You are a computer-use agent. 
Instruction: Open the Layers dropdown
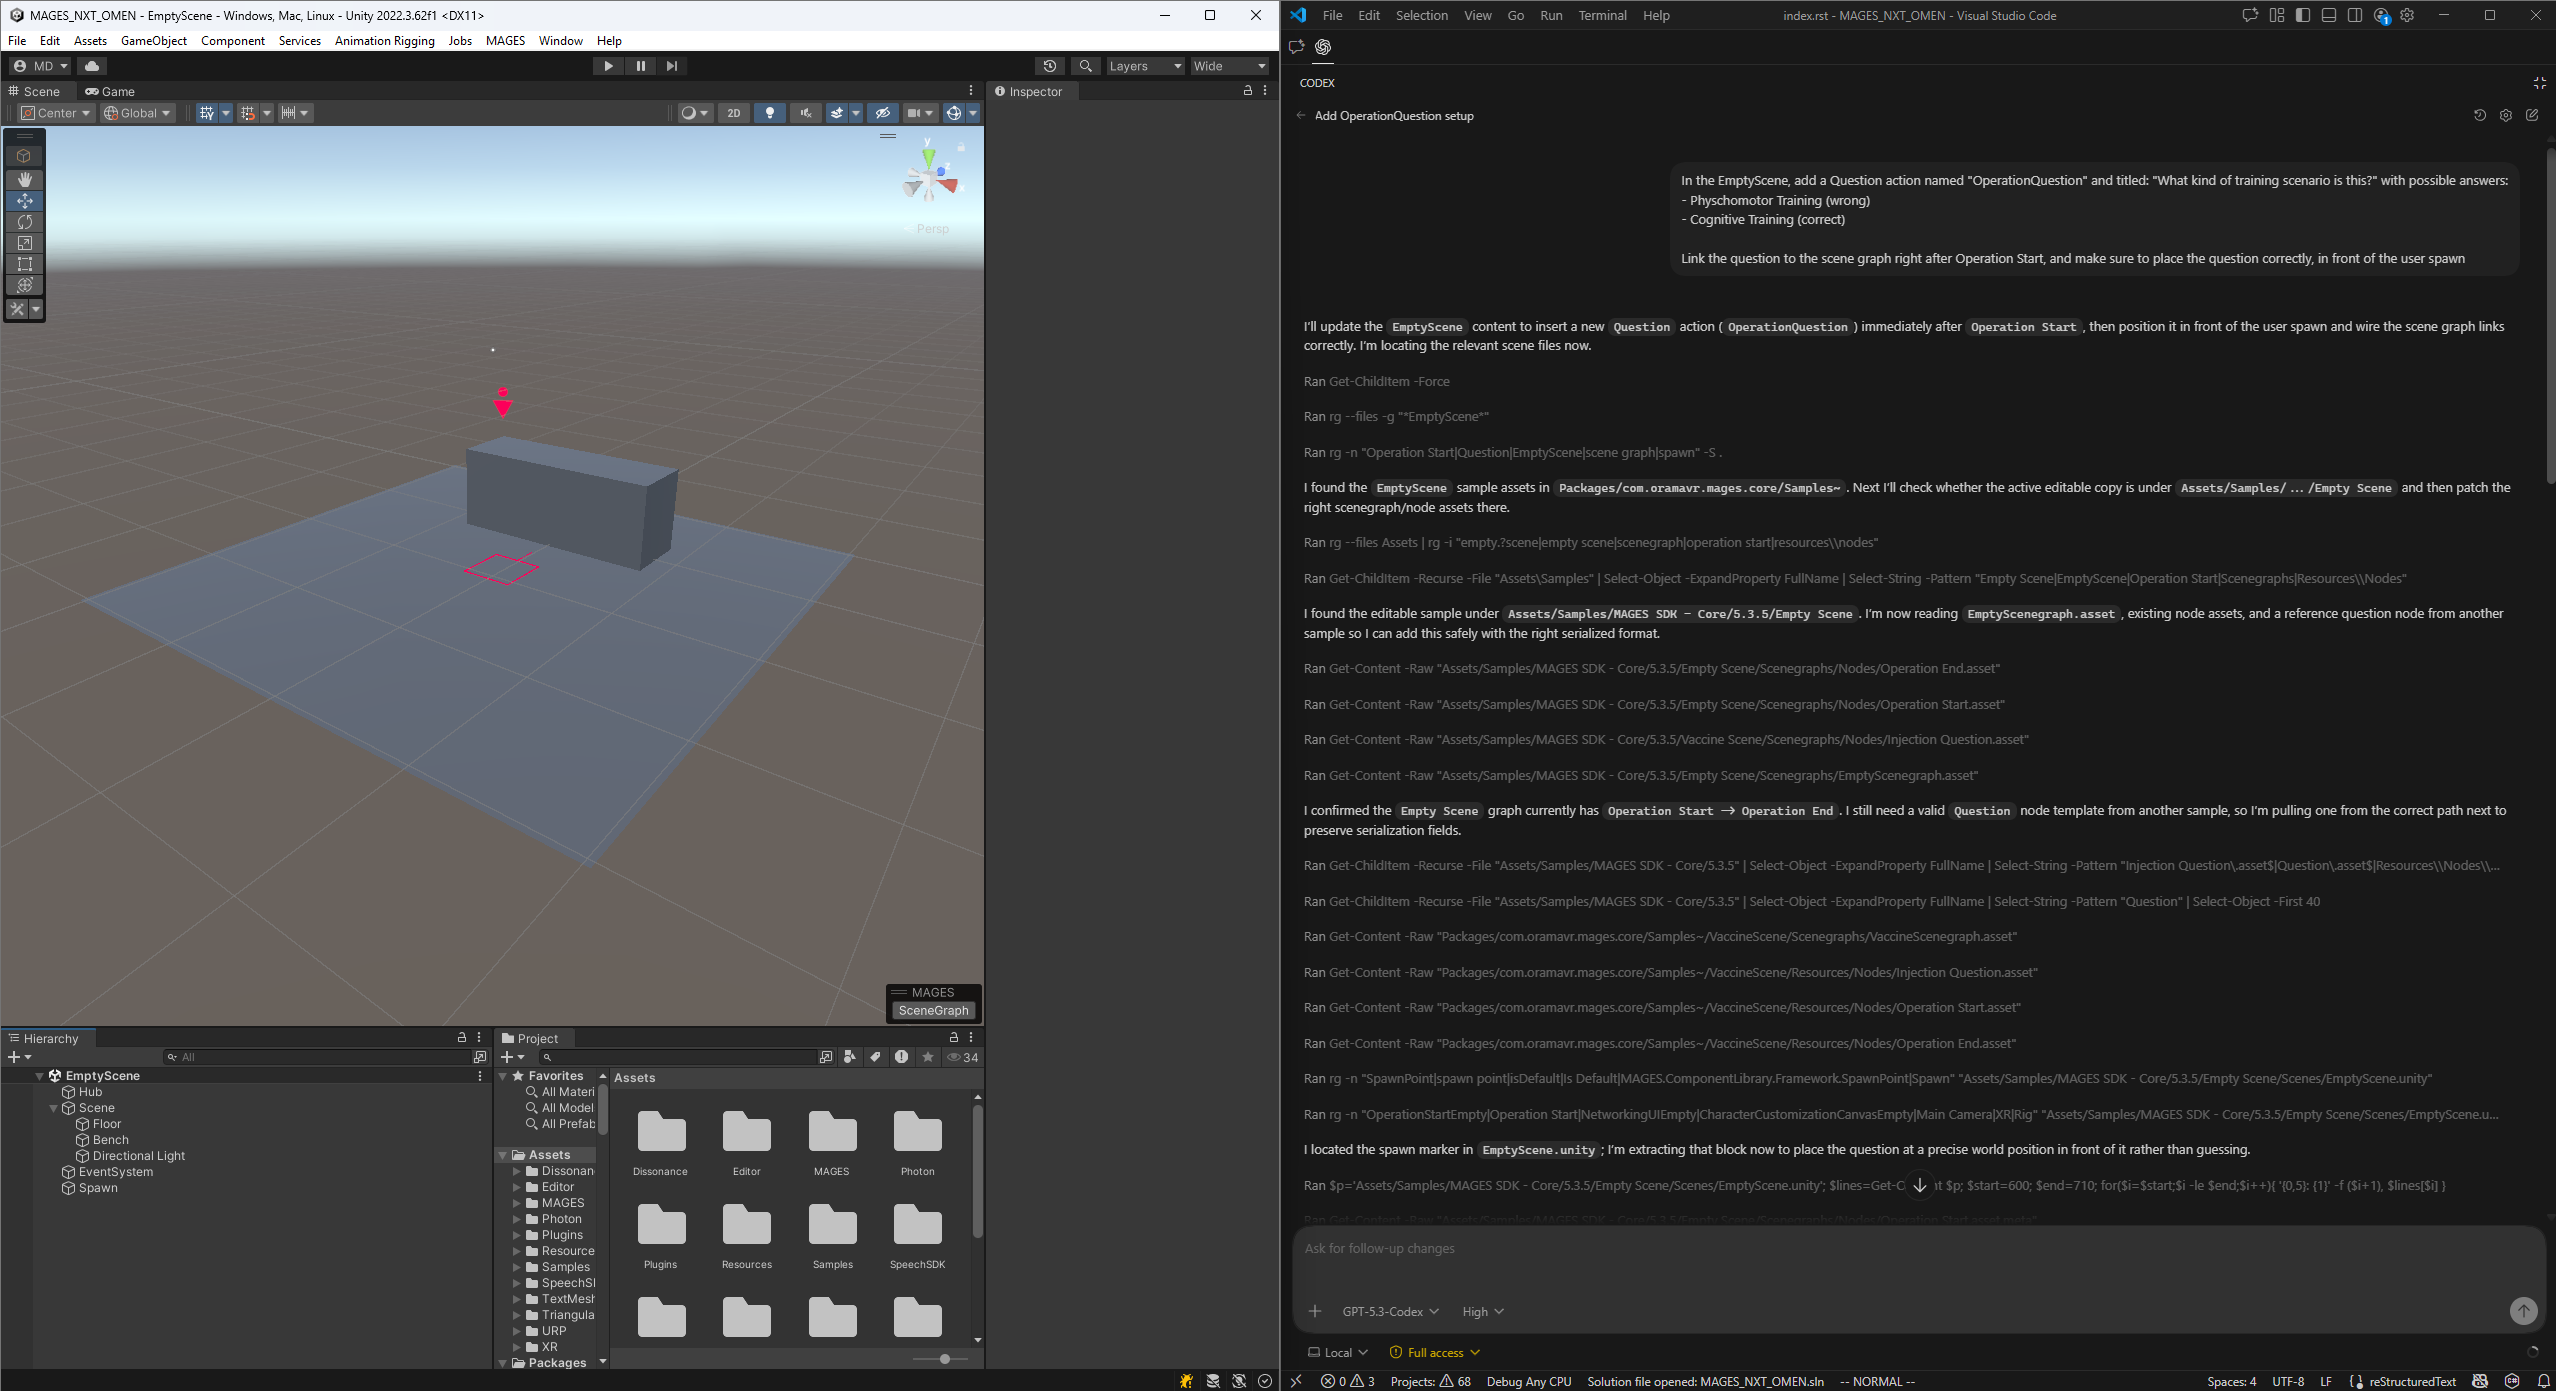(x=1143, y=66)
